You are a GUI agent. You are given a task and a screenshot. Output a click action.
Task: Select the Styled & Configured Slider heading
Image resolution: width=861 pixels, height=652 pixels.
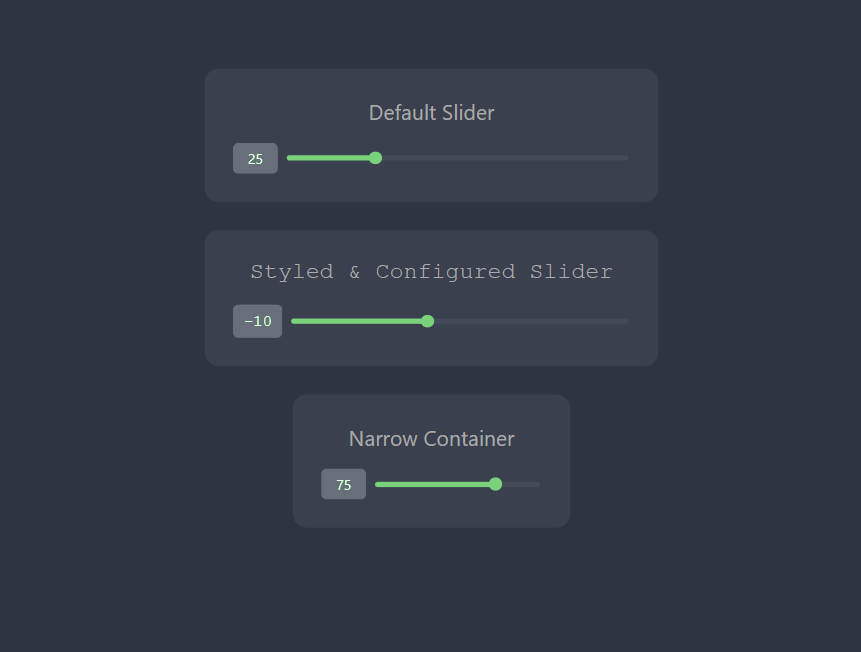pyautogui.click(x=431, y=271)
